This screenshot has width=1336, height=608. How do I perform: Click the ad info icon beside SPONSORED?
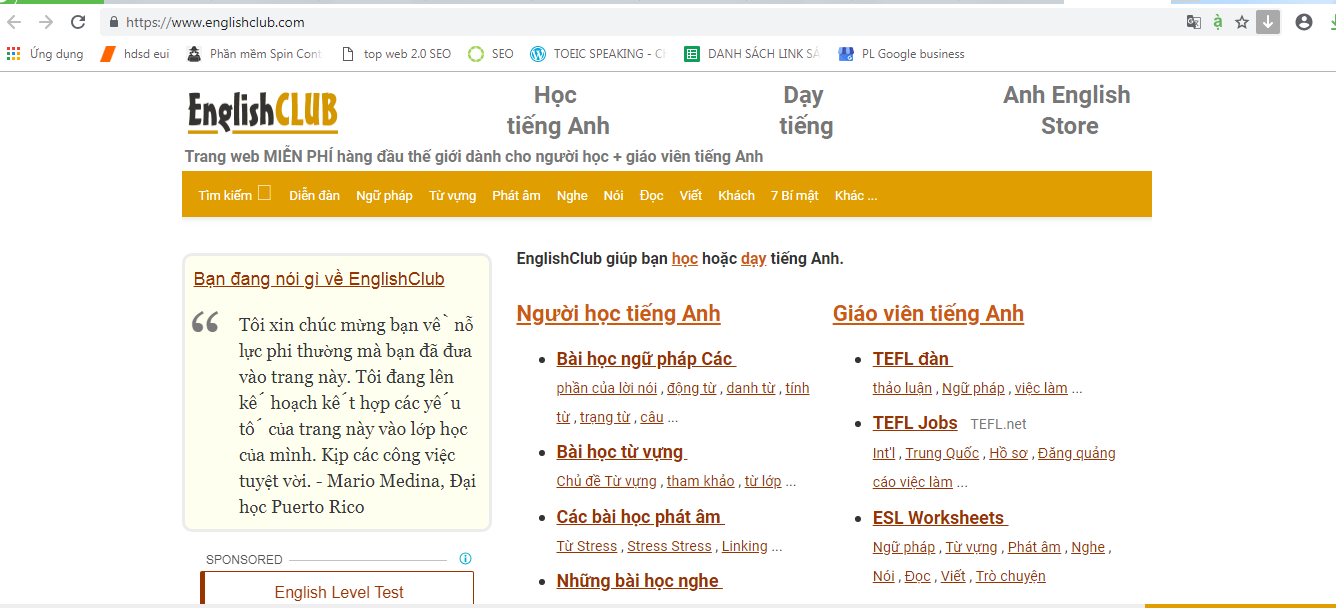(x=465, y=559)
